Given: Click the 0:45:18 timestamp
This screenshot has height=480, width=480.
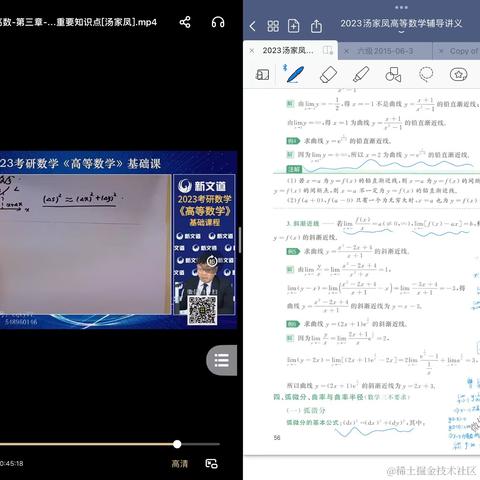Looking at the screenshot, I should (12, 464).
